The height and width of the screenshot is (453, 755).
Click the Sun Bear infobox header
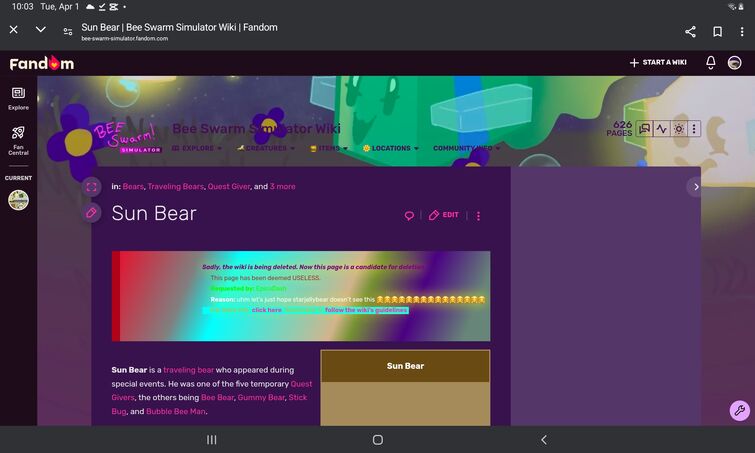(405, 366)
